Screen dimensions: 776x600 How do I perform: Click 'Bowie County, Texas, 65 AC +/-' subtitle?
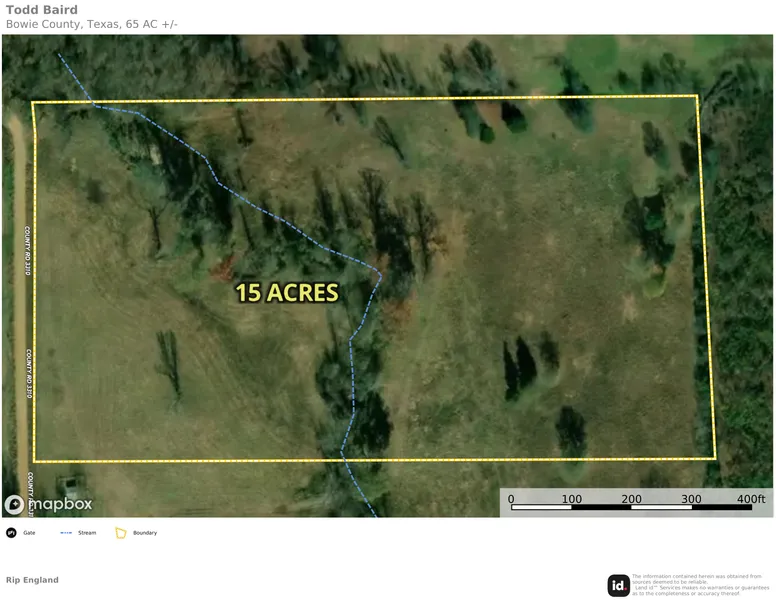click(x=92, y=24)
